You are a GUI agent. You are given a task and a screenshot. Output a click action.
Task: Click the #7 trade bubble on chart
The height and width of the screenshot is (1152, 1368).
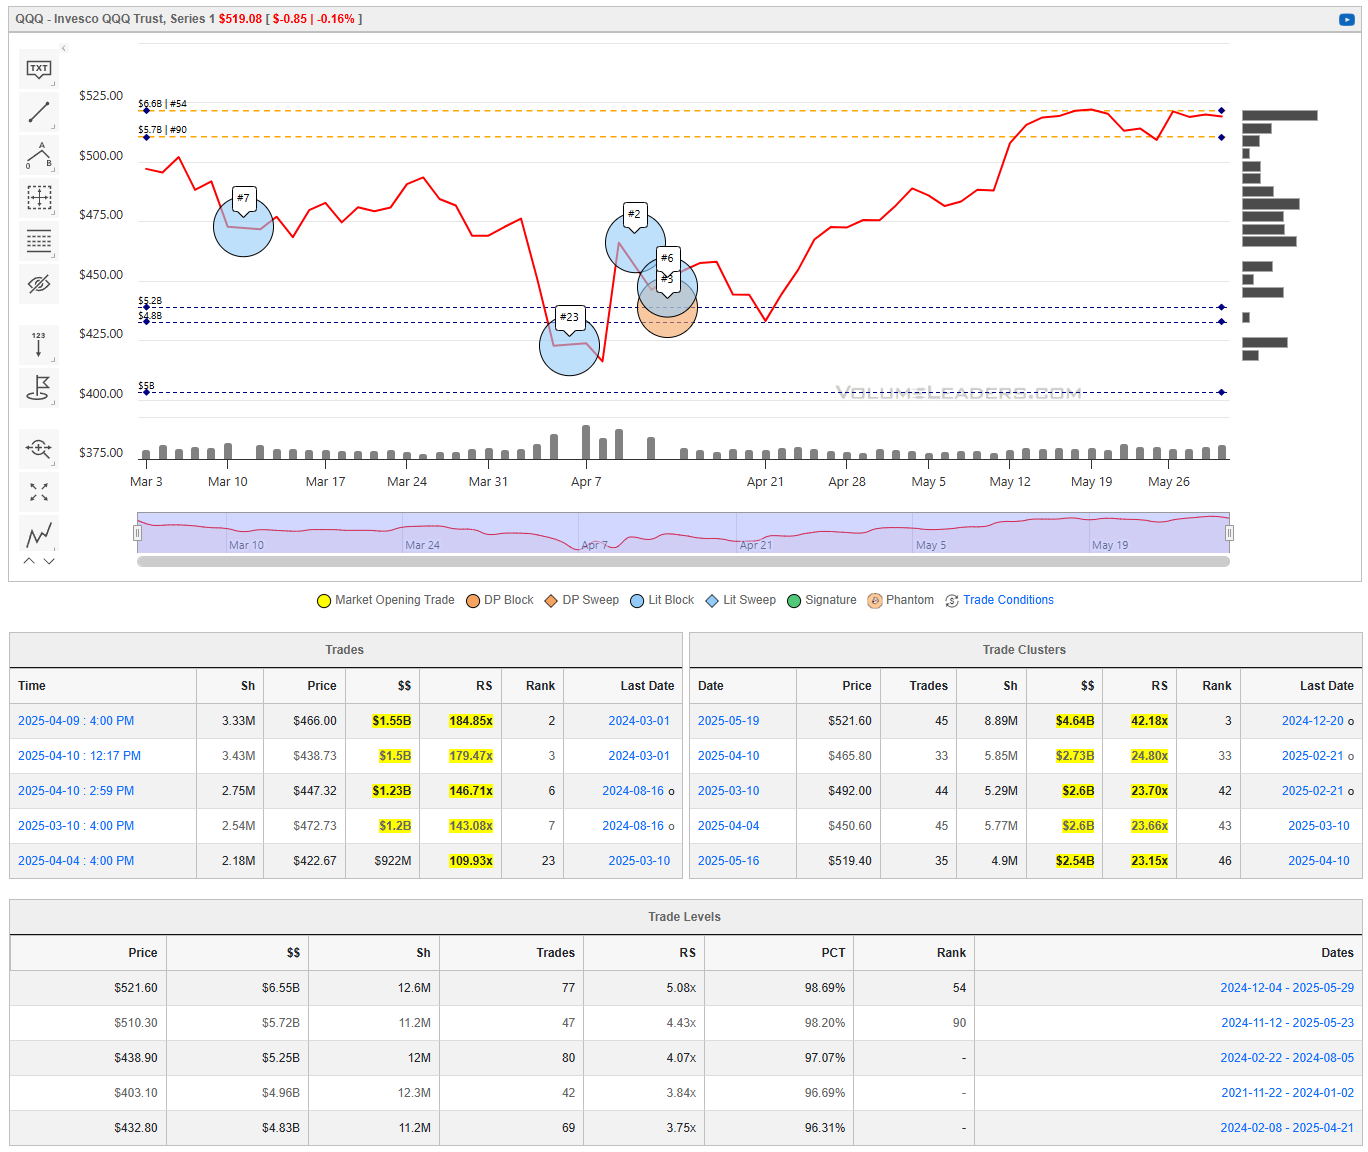click(x=243, y=227)
